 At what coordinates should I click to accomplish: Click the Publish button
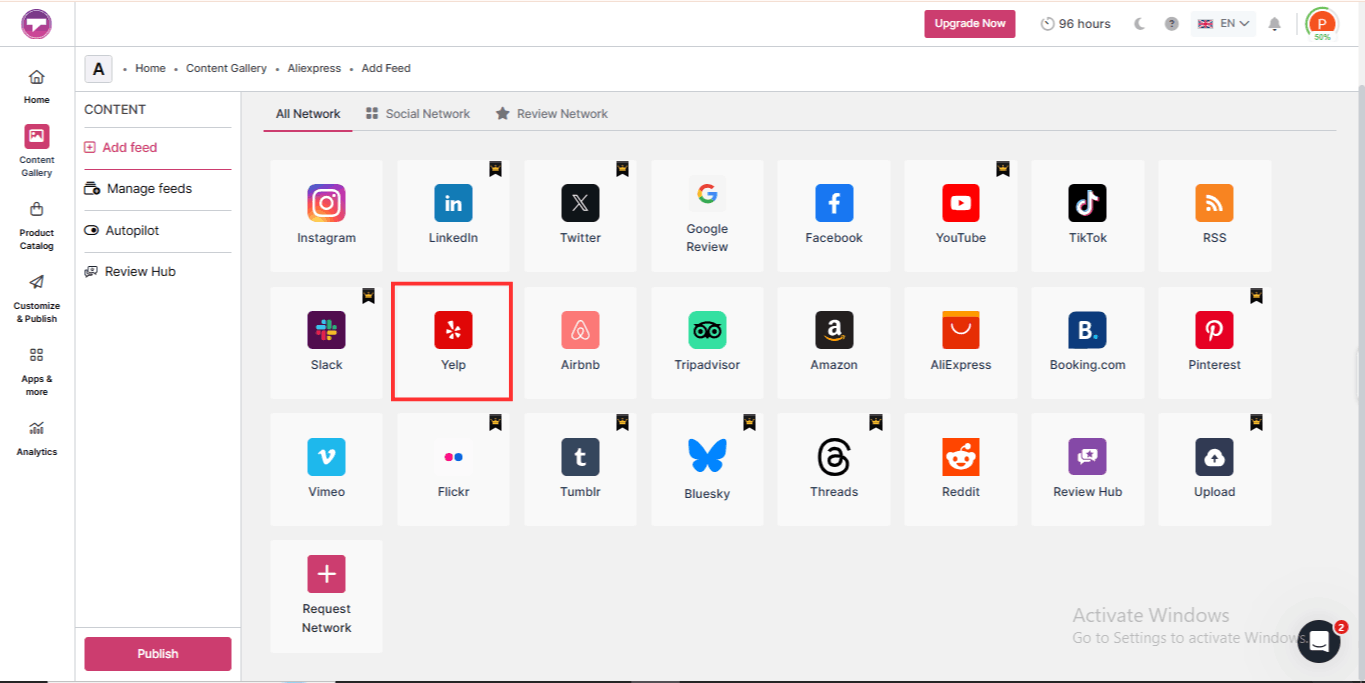[158, 654]
